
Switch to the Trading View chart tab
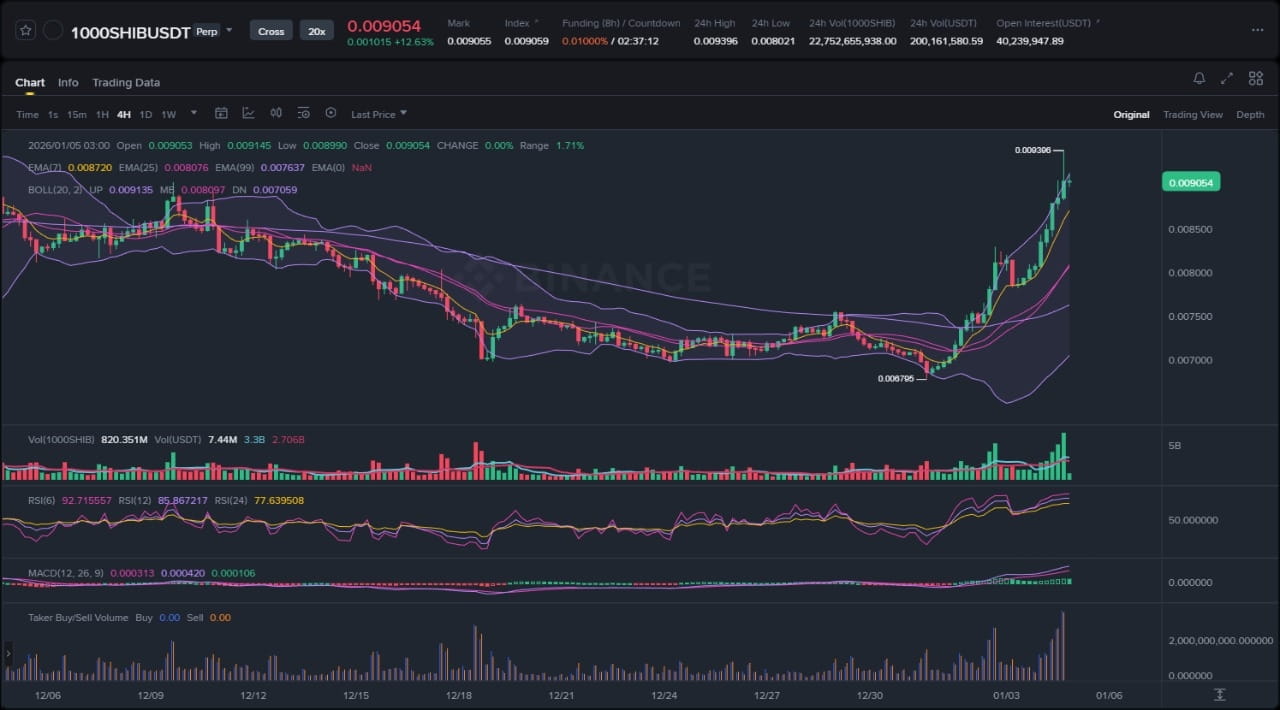tap(1192, 115)
